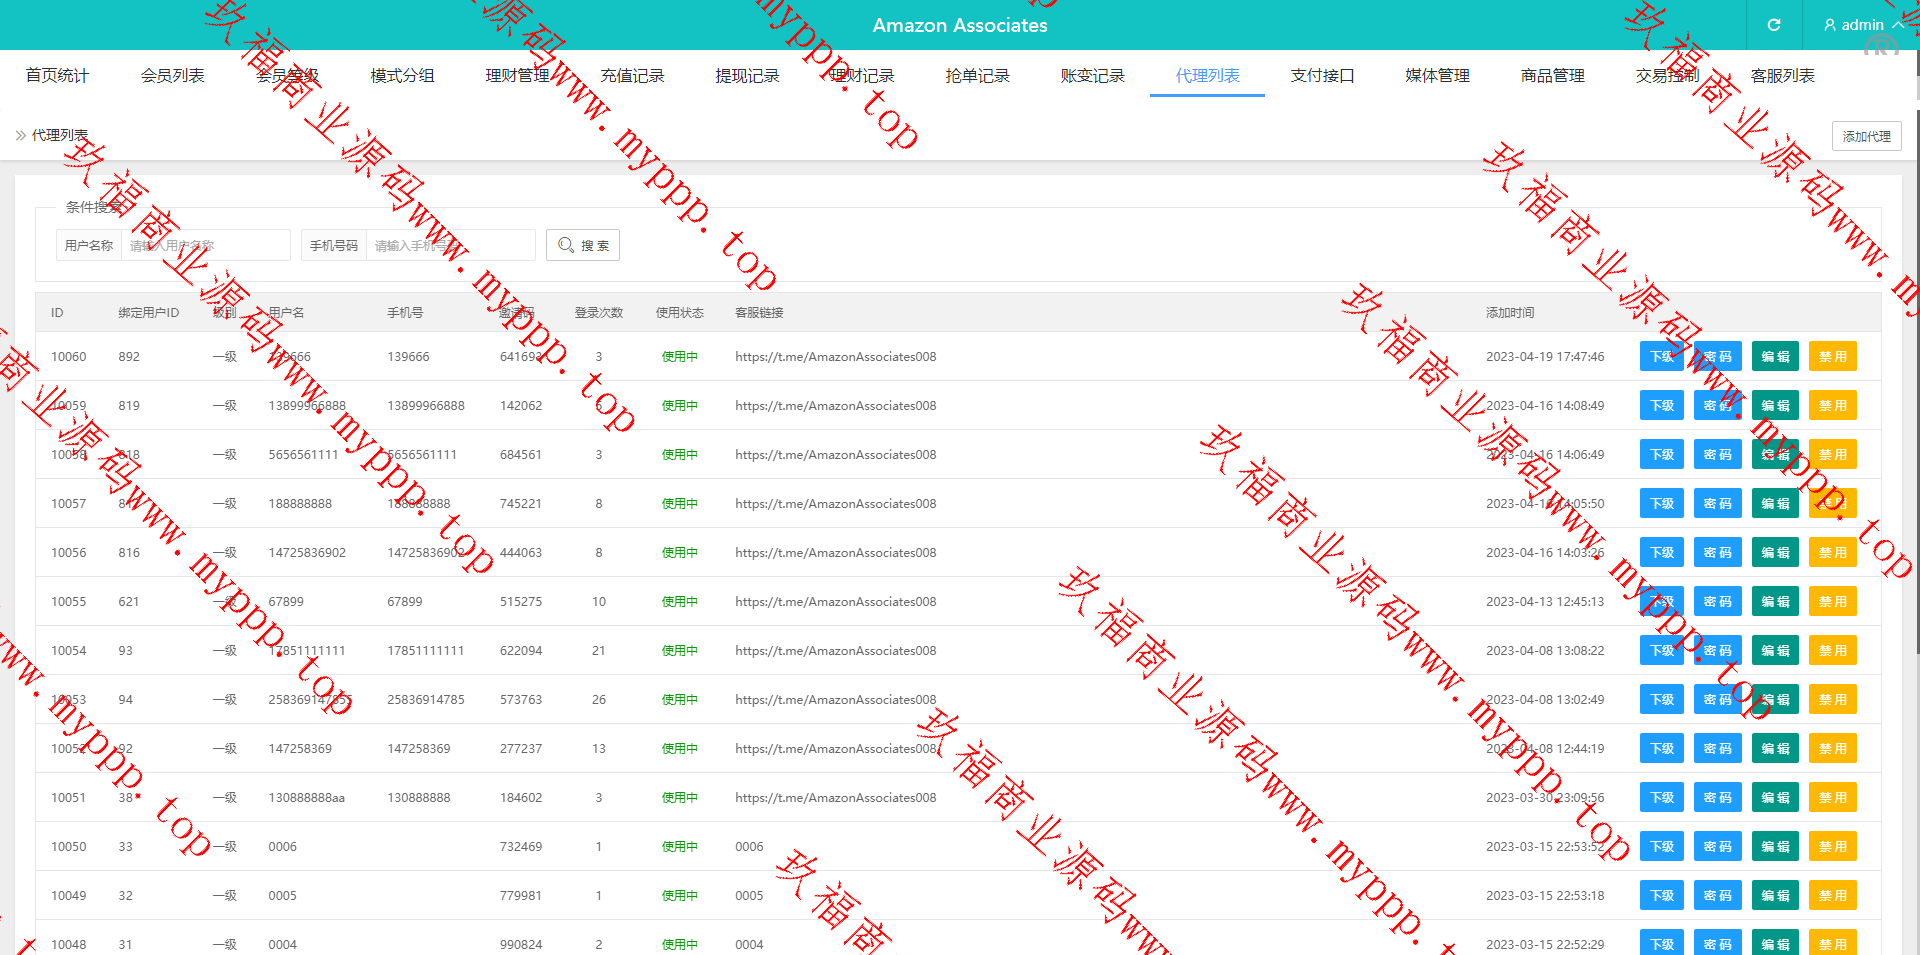Switch to the 首页统计 tab
The width and height of the screenshot is (1920, 955).
pos(57,76)
